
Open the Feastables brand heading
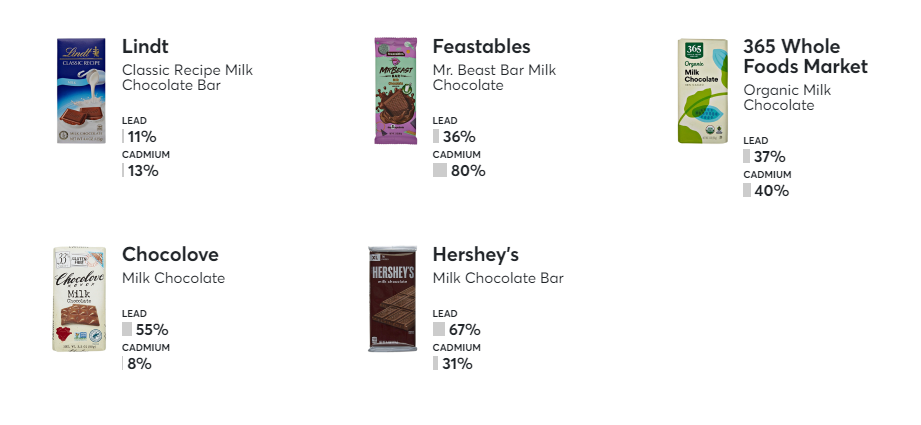click(x=481, y=47)
